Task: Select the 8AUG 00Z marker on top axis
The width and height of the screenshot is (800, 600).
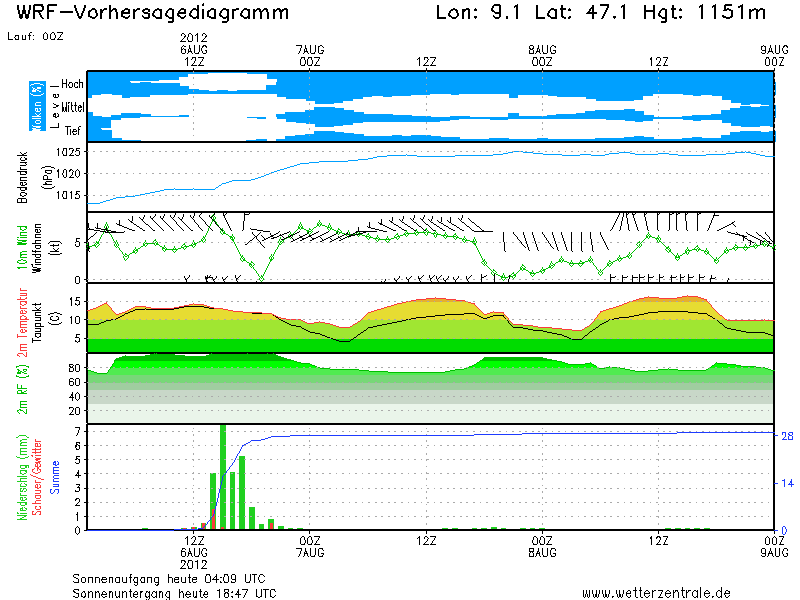Action: 542,55
